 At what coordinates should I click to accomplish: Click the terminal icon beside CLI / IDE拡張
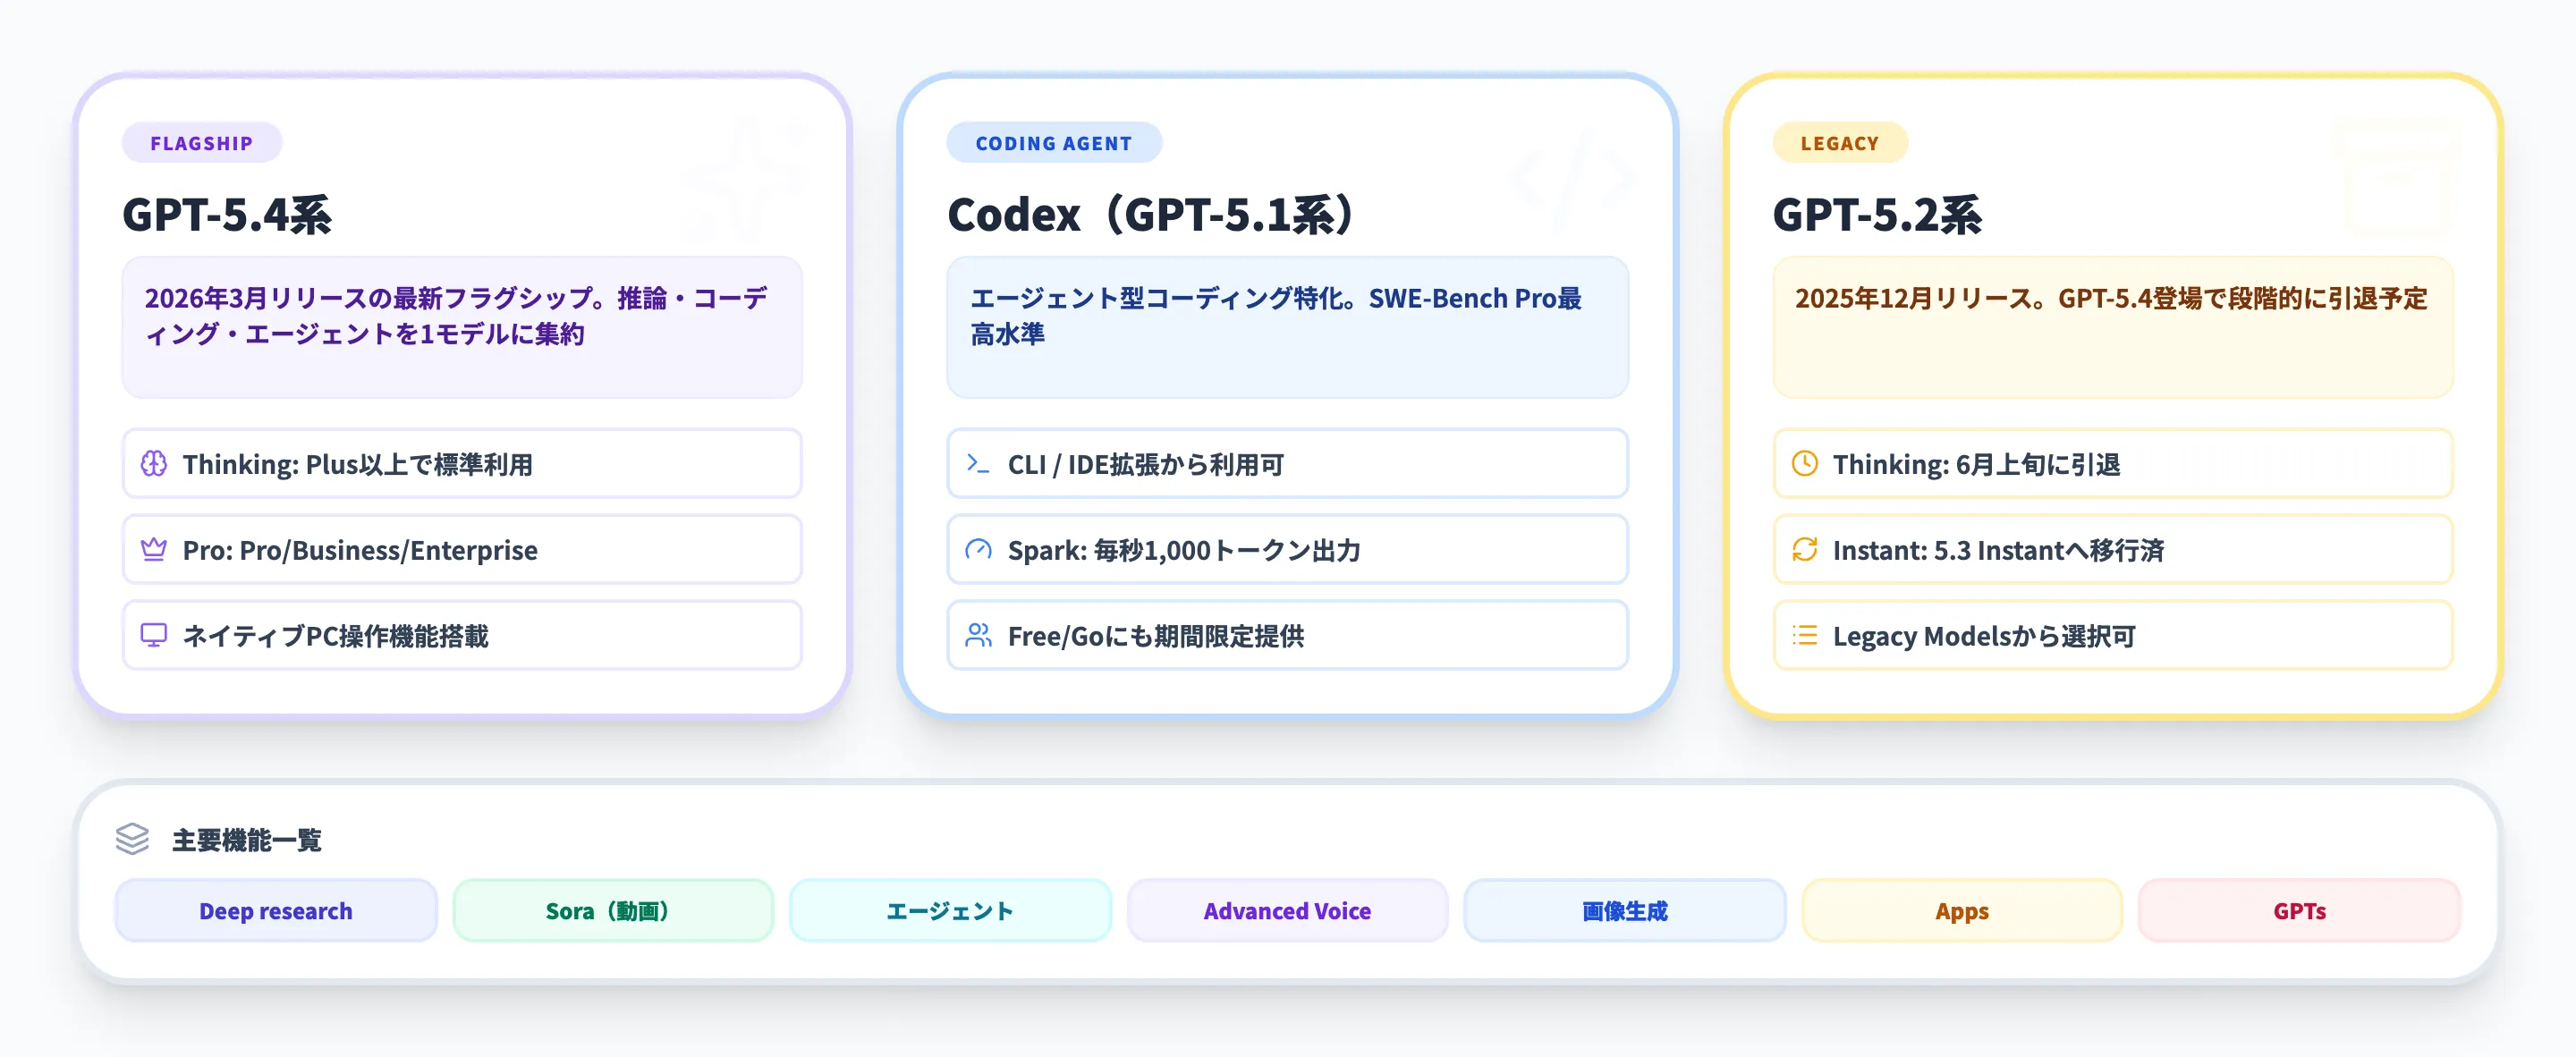(x=979, y=463)
